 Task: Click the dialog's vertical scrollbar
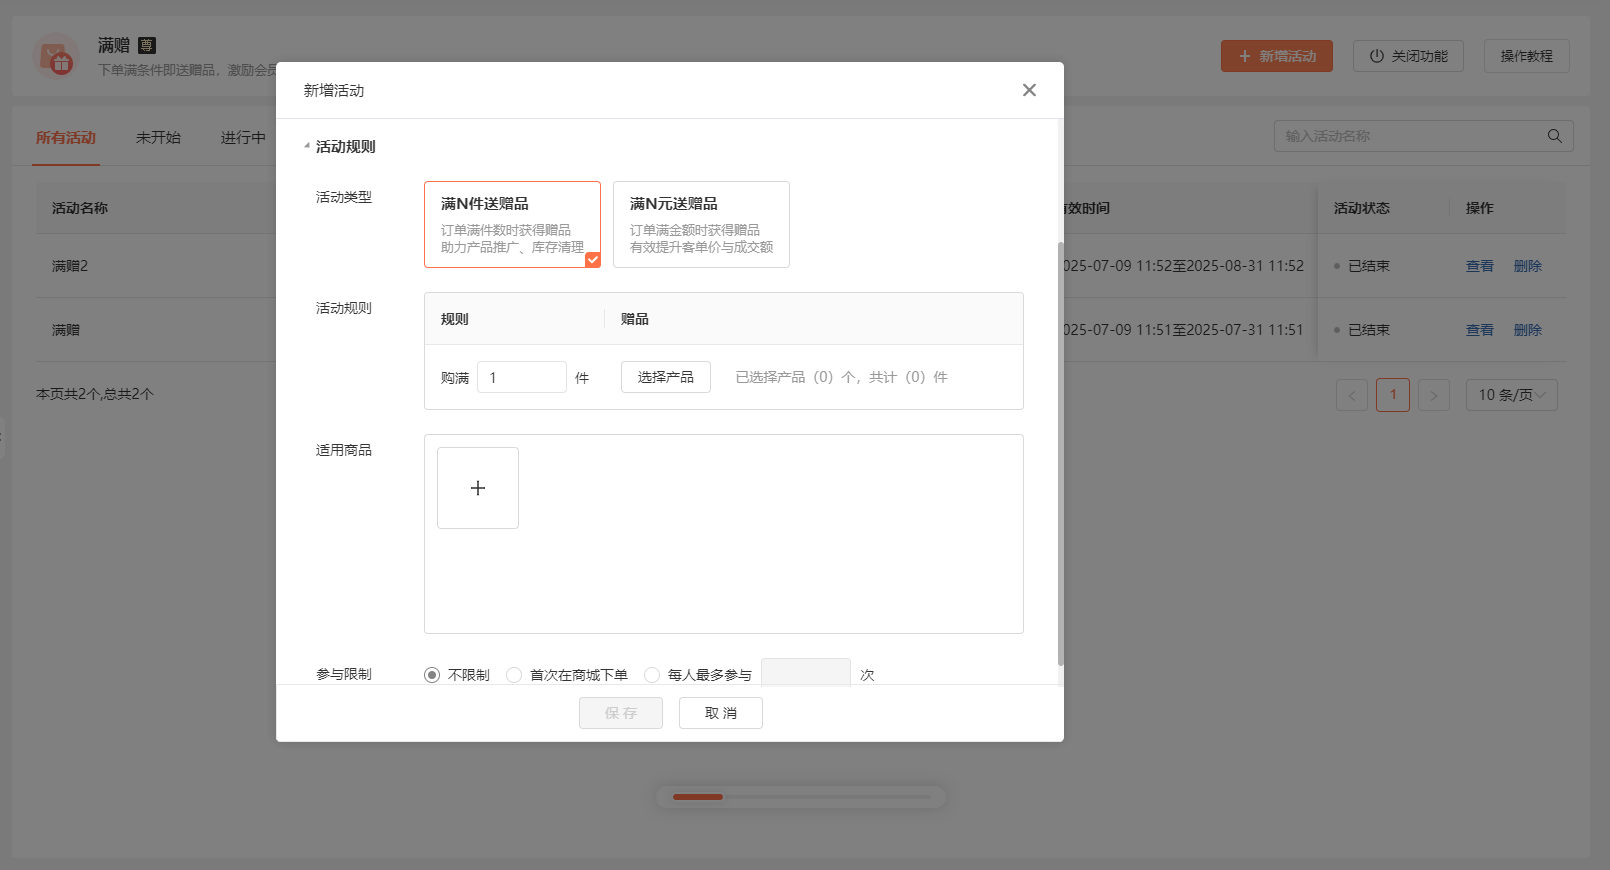[x=1060, y=450]
